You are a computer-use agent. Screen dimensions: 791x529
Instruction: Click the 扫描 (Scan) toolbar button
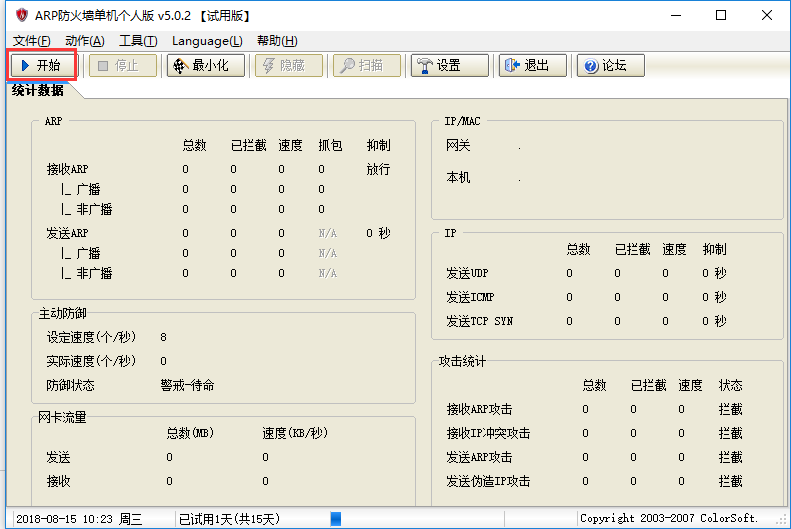[x=366, y=66]
